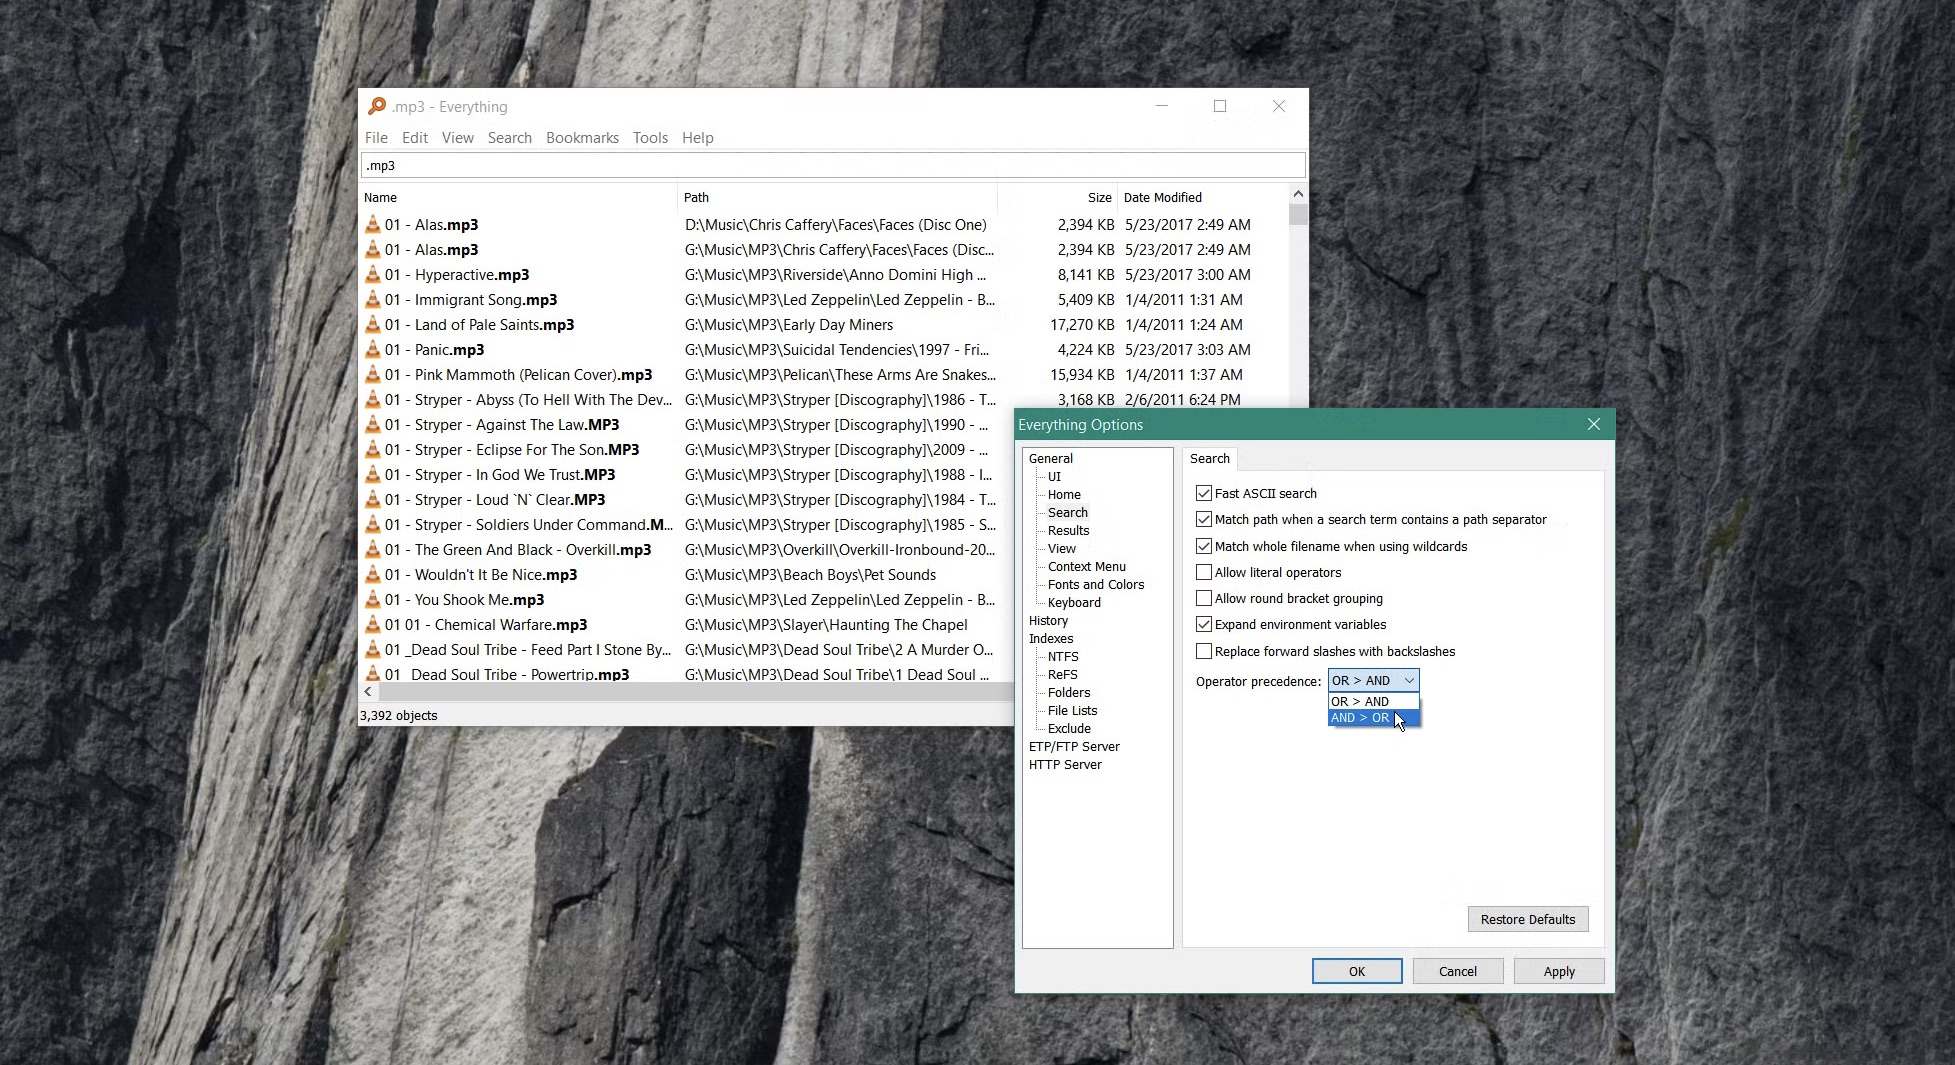Click the icon next to 01 01 - Chemical Warfare.mp3
The image size is (1955, 1065).
[x=371, y=624]
